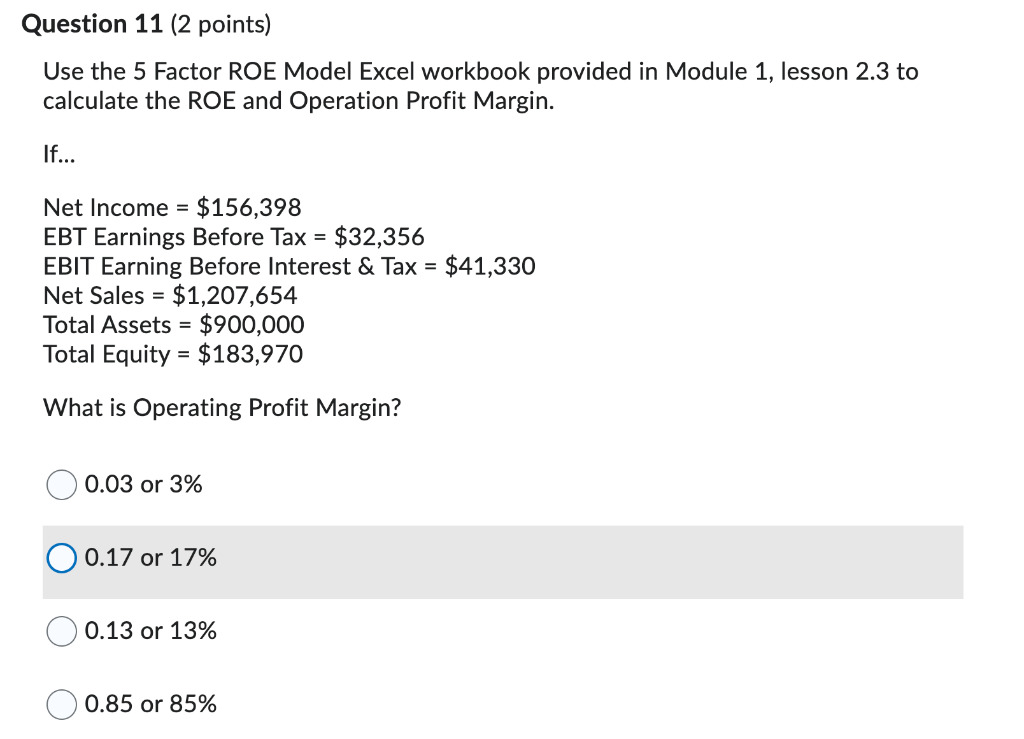Click the "0.17 or 17%" answer text
Image resolution: width=1024 pixels, height=739 pixels.
(150, 558)
